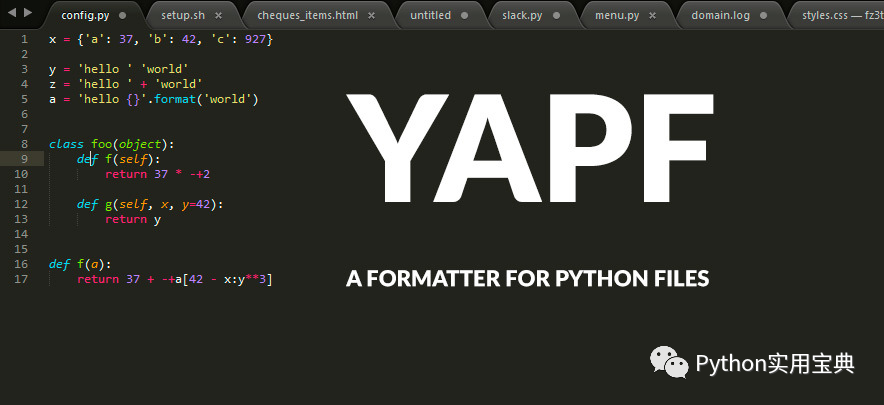The width and height of the screenshot is (884, 405).
Task: Switch to the setup.sh tab
Action: pos(183,15)
